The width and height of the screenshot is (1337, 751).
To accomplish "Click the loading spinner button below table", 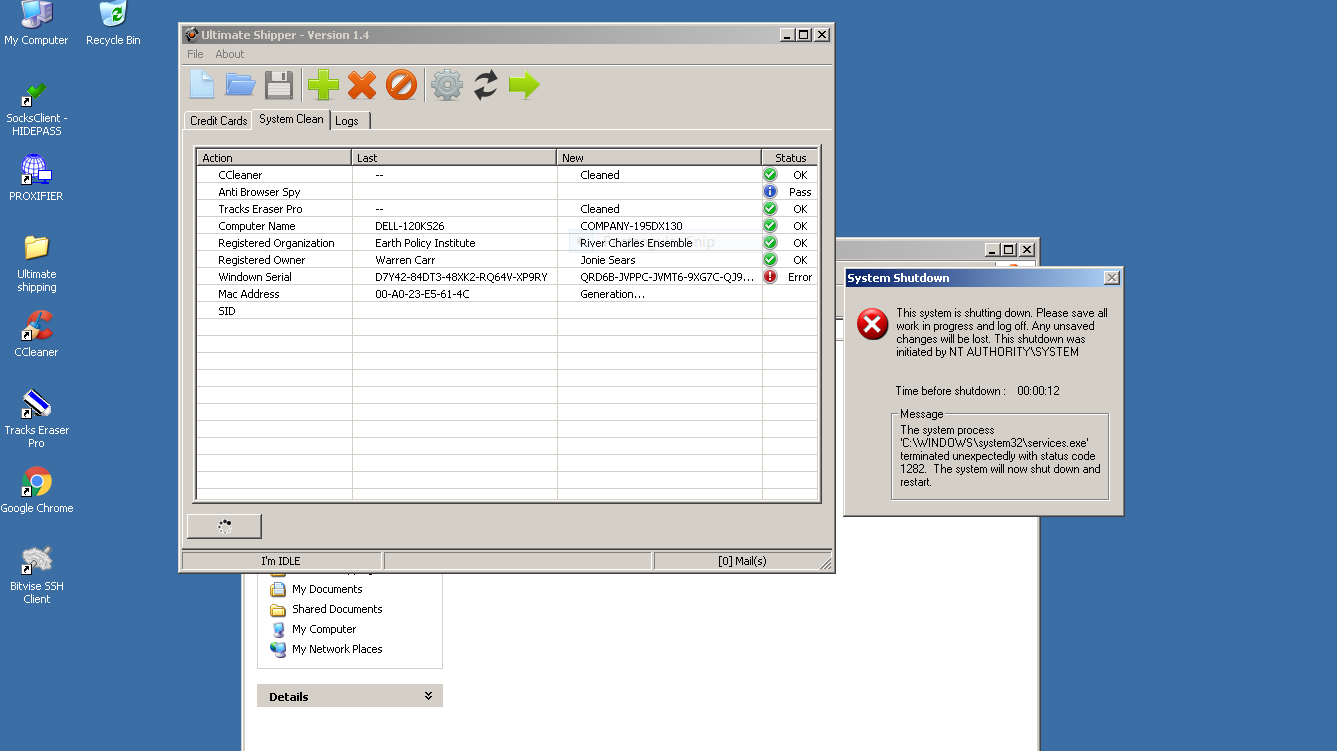I will [x=224, y=527].
